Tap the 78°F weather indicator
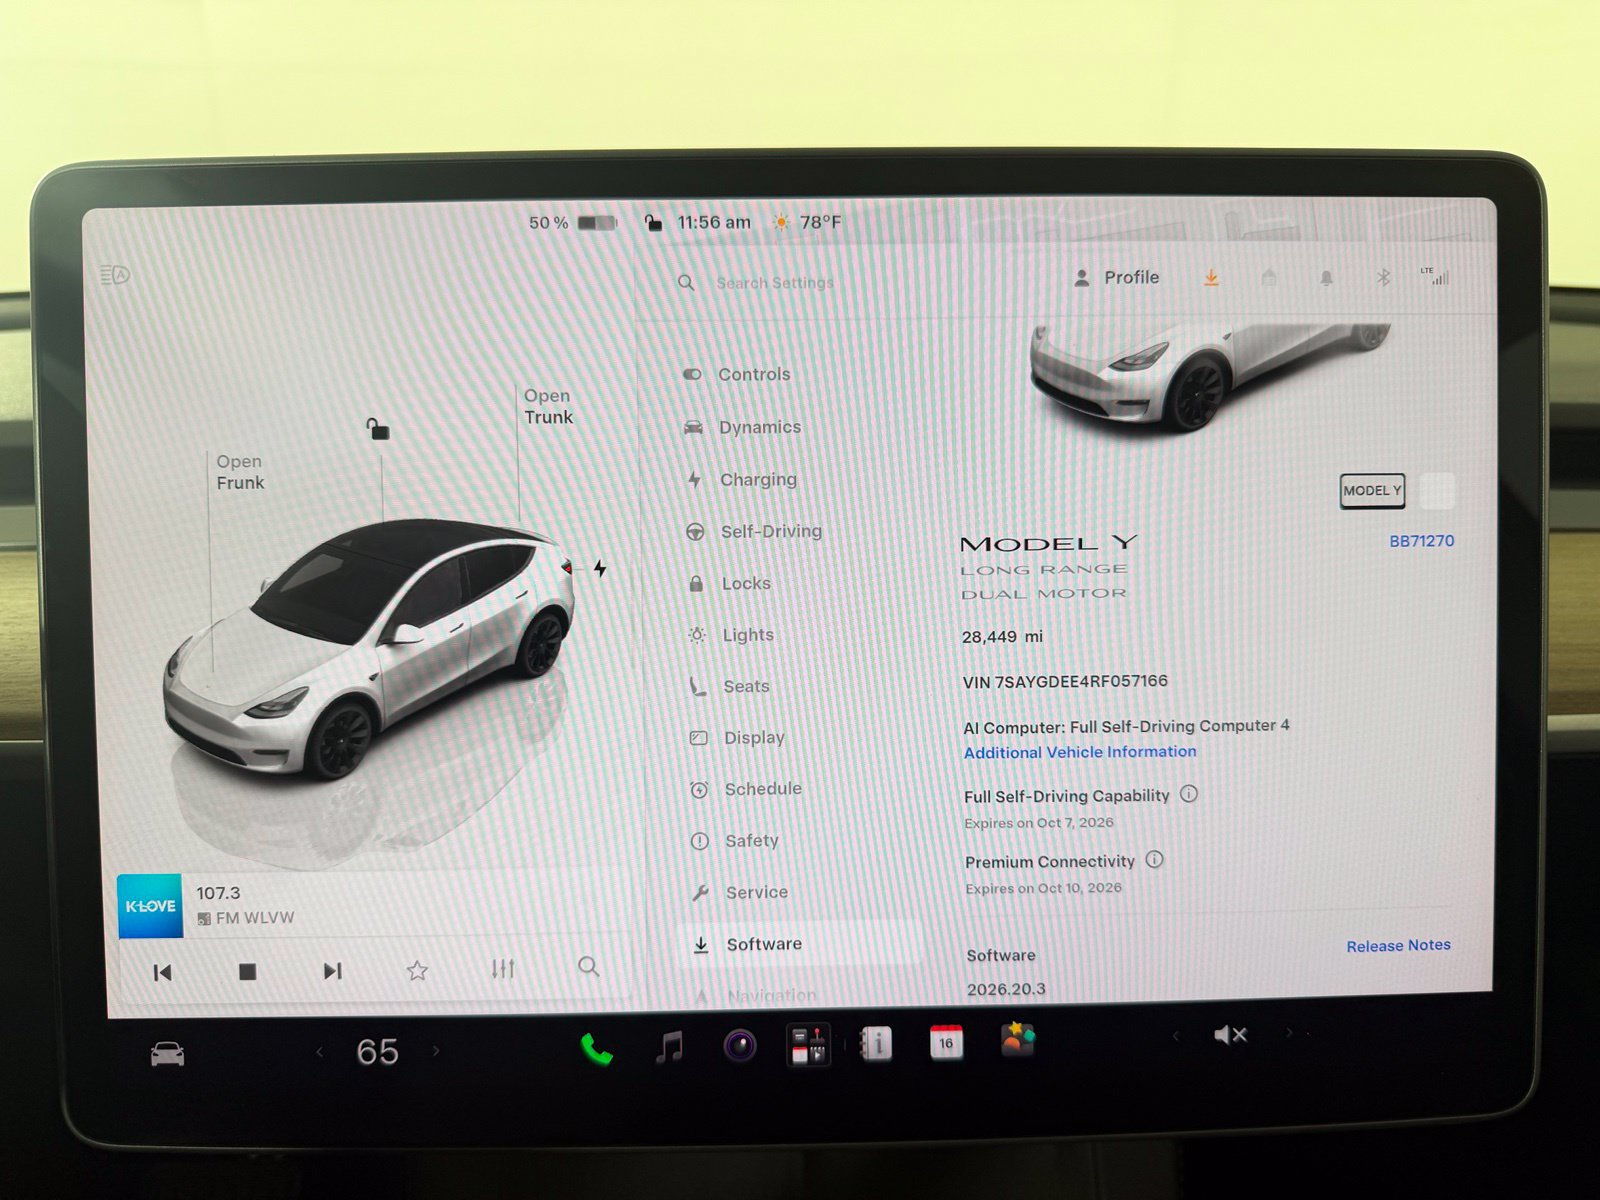The width and height of the screenshot is (1600, 1200). [806, 222]
